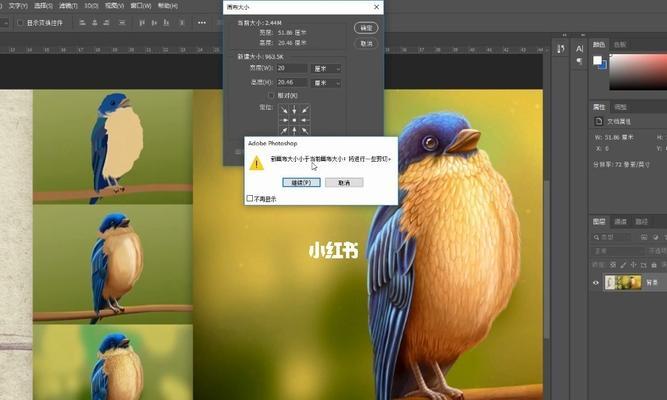This screenshot has height=400, width=667.
Task: Open the layer filter type dropdown
Action: (x=614, y=237)
